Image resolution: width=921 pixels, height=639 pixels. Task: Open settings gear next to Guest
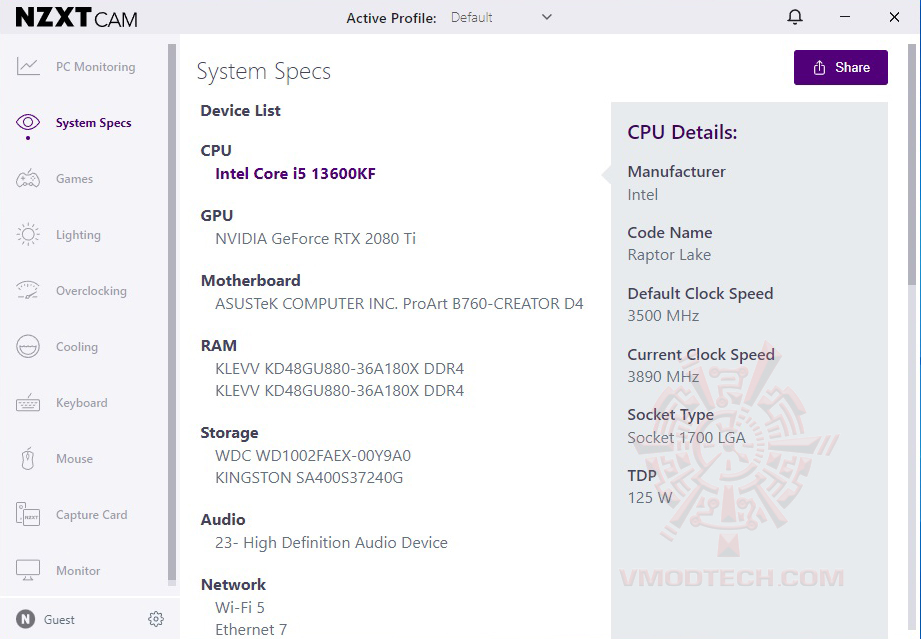[156, 619]
